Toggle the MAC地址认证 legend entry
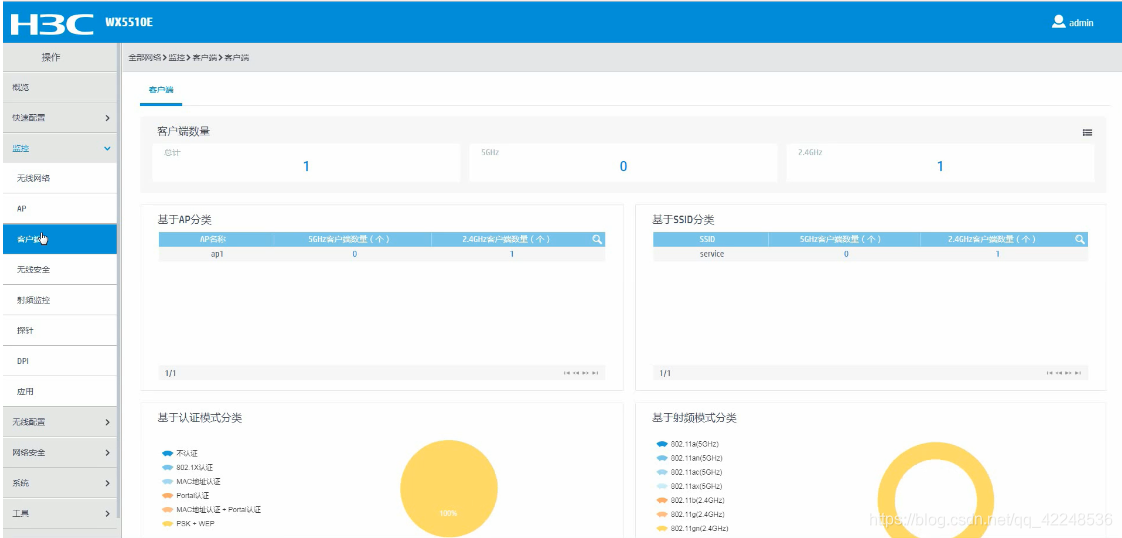This screenshot has height=538, width=1122. pos(192,481)
